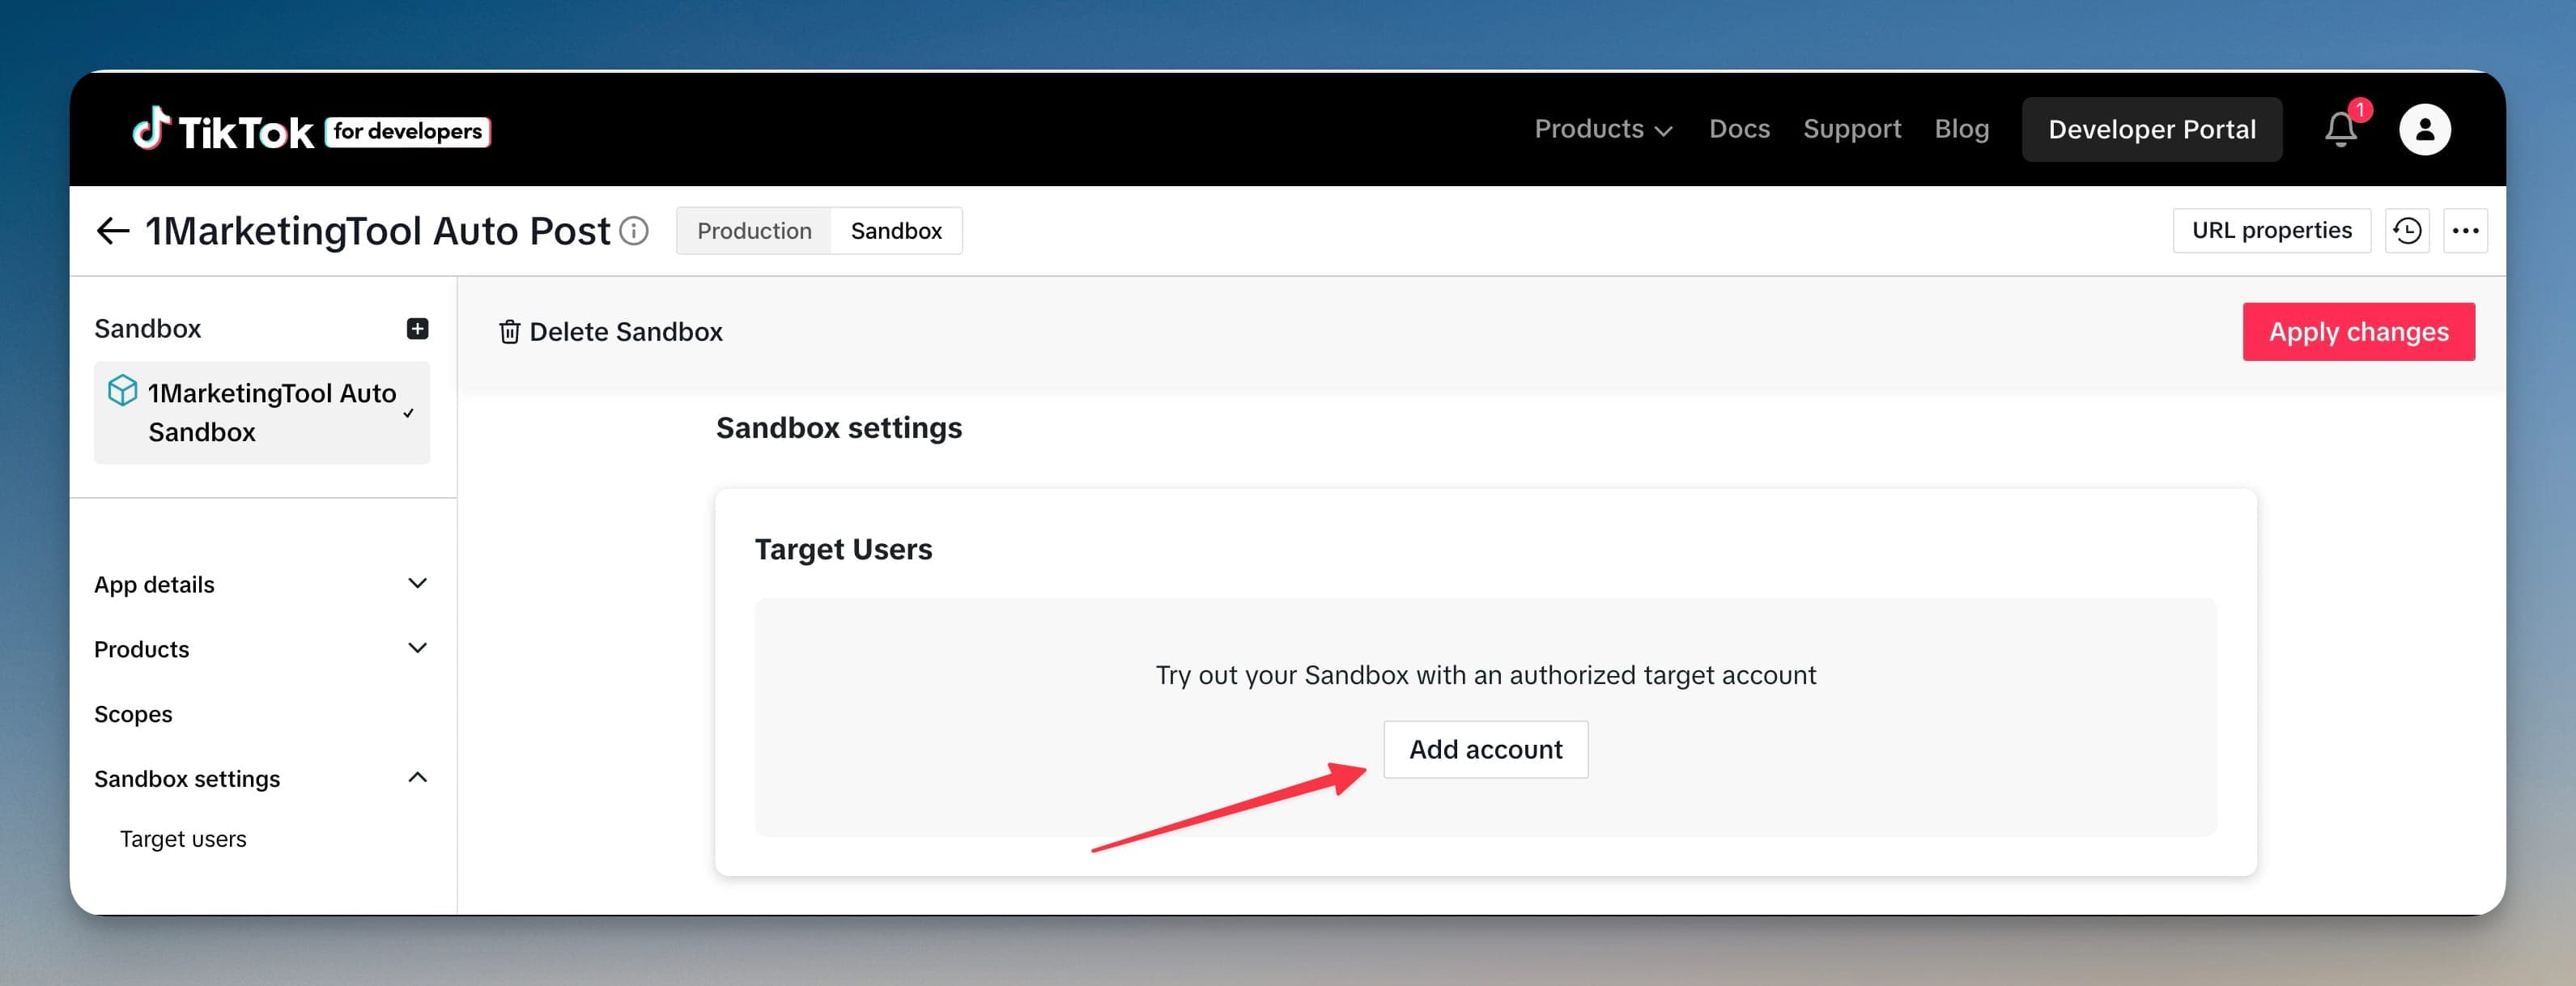Click the authorized target account hint text
The image size is (2576, 986).
1485,675
